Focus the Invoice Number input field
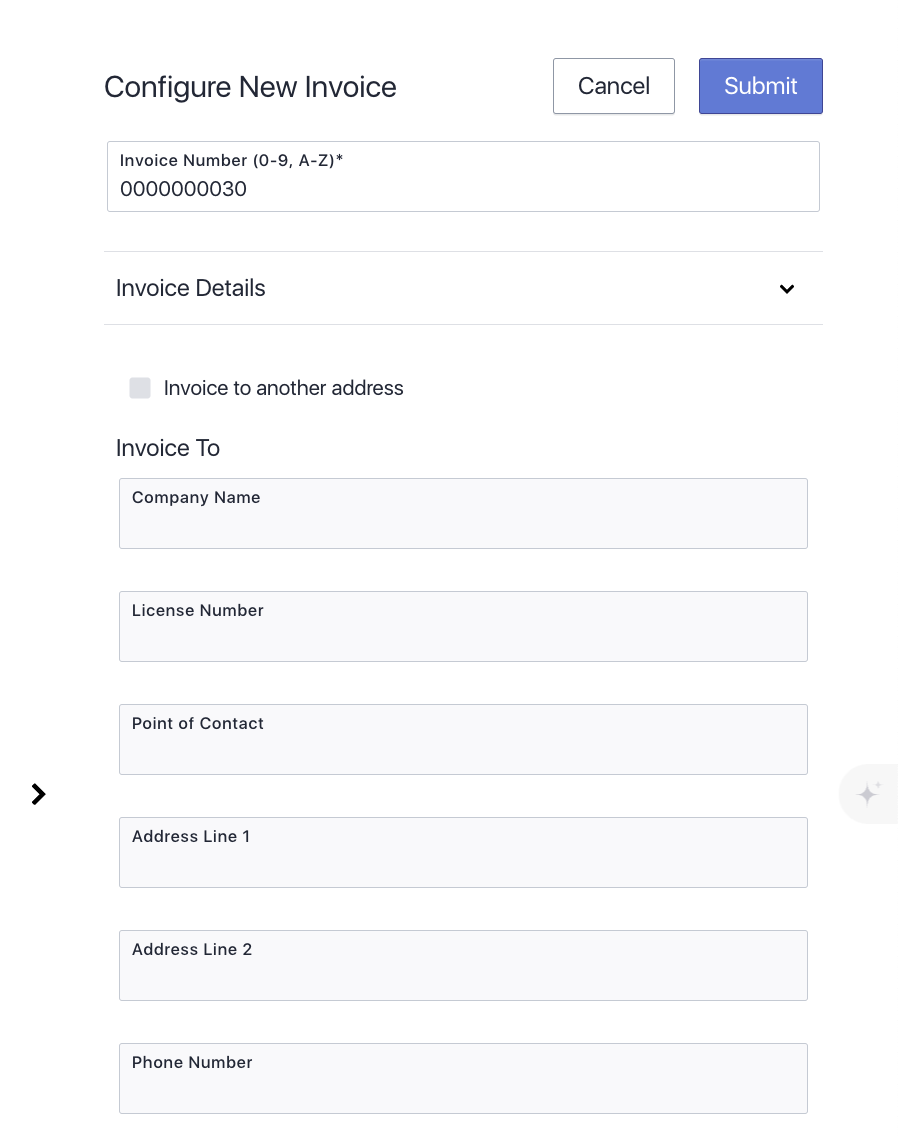This screenshot has height=1138, width=898. [463, 176]
